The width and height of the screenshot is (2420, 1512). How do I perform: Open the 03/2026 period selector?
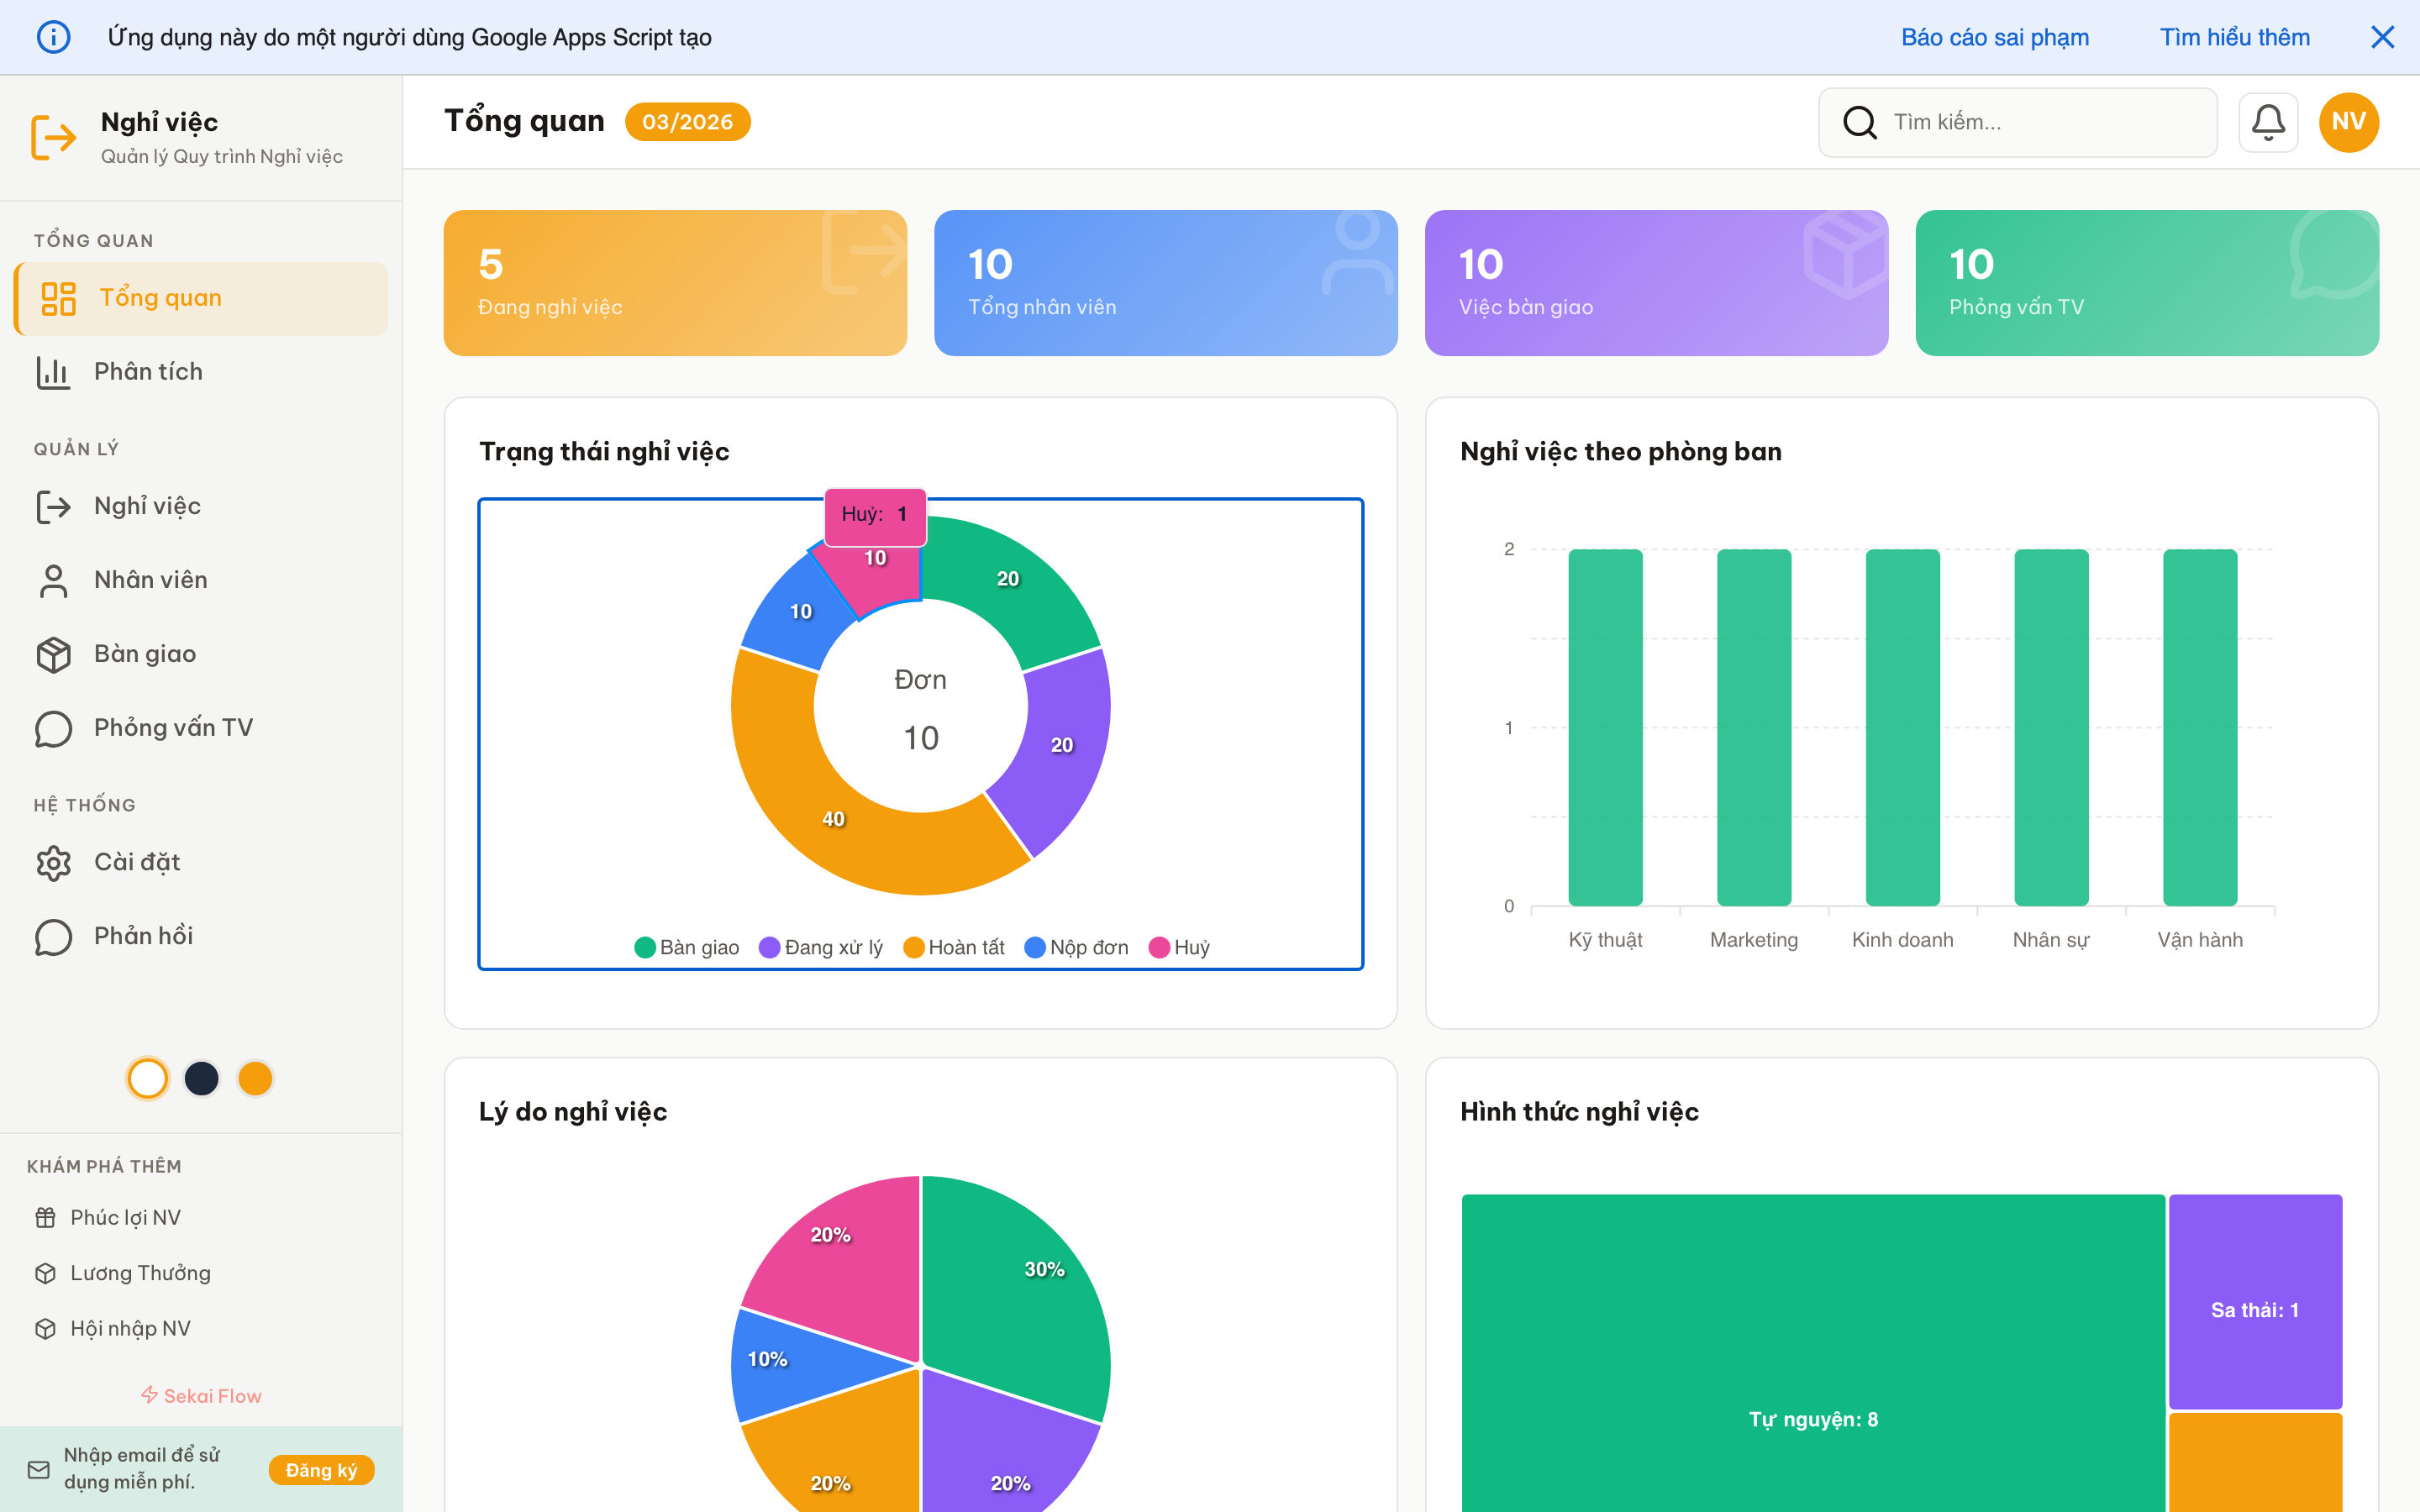[x=688, y=121]
